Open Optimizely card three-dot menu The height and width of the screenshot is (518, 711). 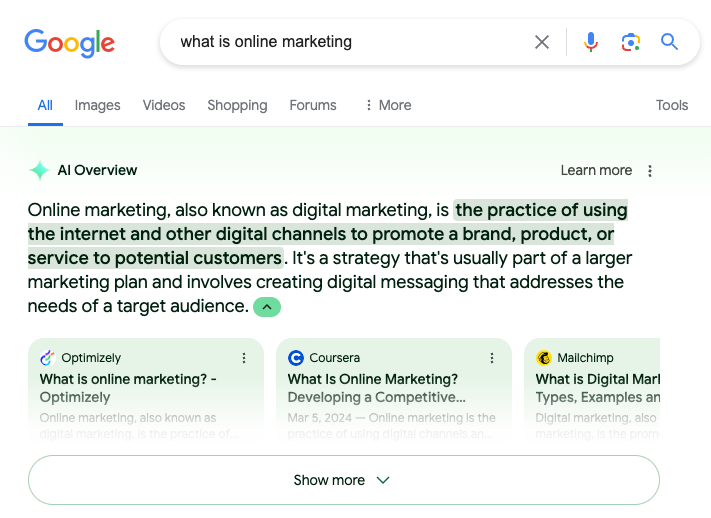[x=244, y=358]
